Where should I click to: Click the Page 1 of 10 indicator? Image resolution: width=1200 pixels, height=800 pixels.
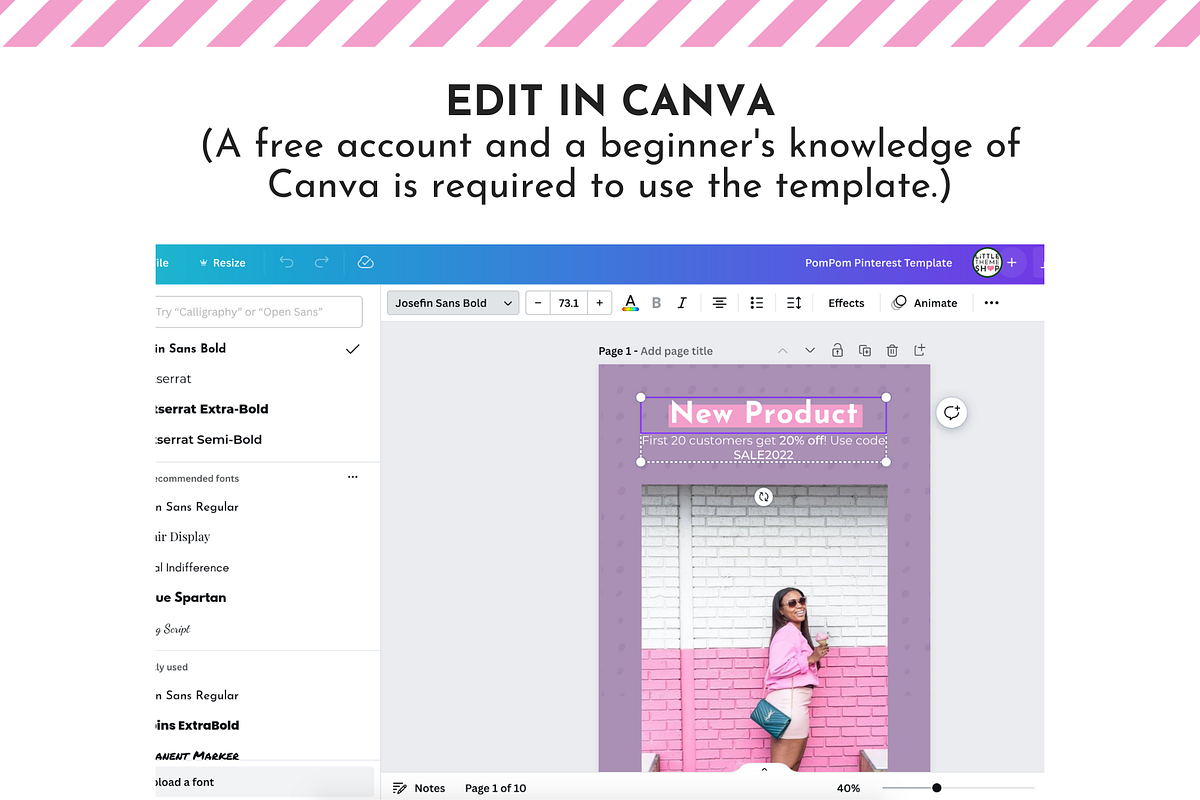[495, 788]
